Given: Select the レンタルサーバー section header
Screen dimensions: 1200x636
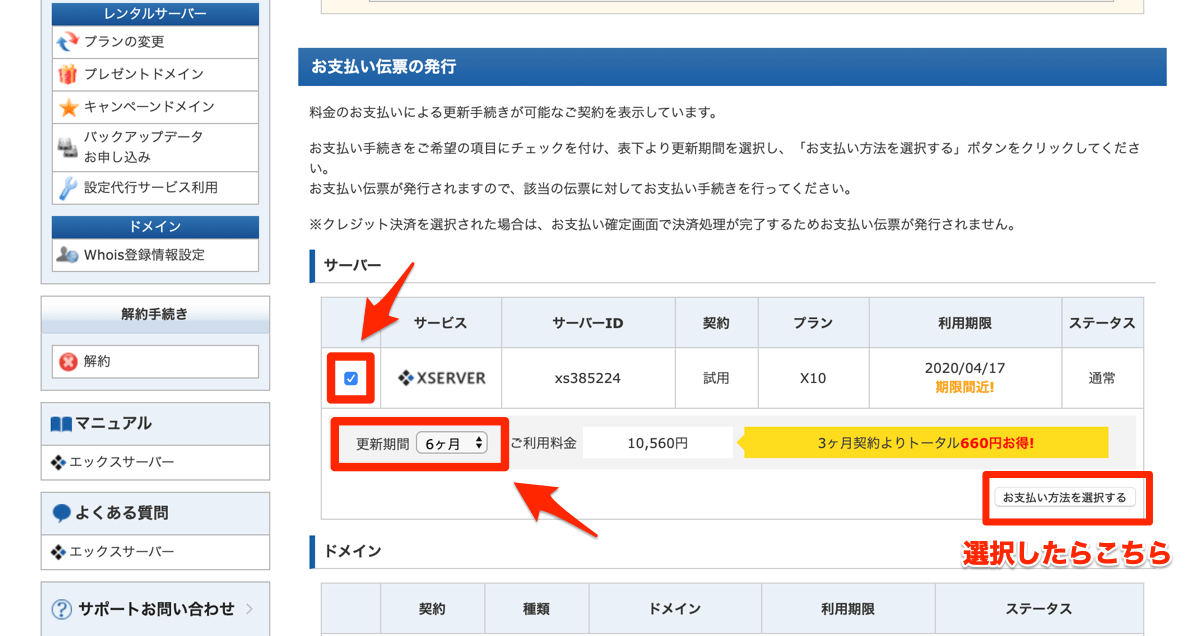Looking at the screenshot, I should pyautogui.click(x=155, y=12).
